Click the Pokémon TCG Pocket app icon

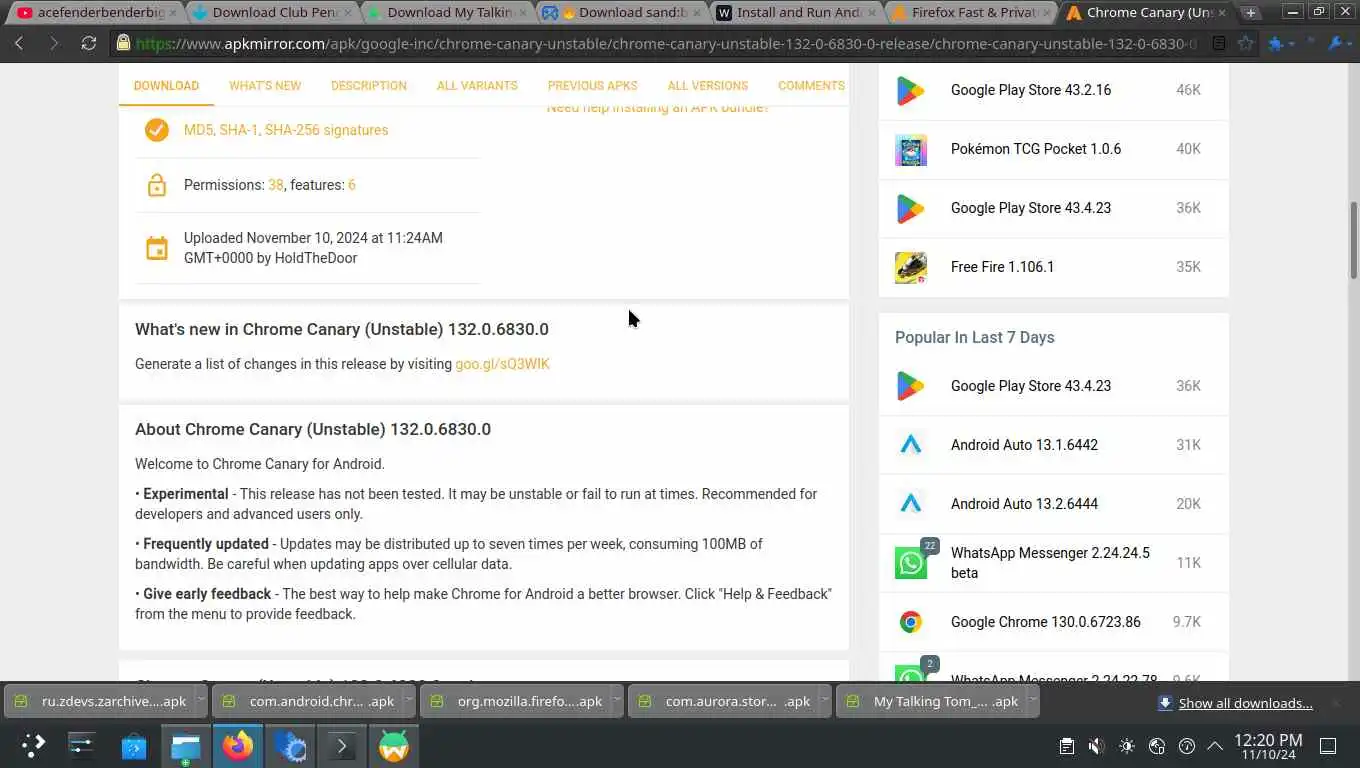point(910,149)
